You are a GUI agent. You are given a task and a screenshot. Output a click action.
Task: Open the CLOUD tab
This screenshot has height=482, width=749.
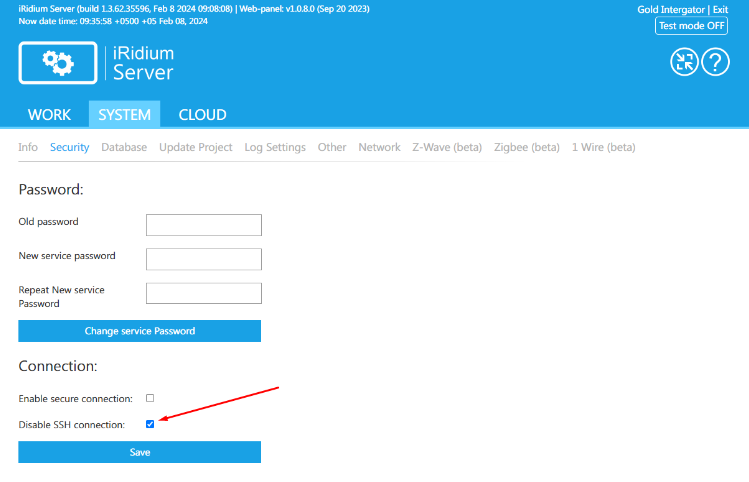click(x=202, y=114)
